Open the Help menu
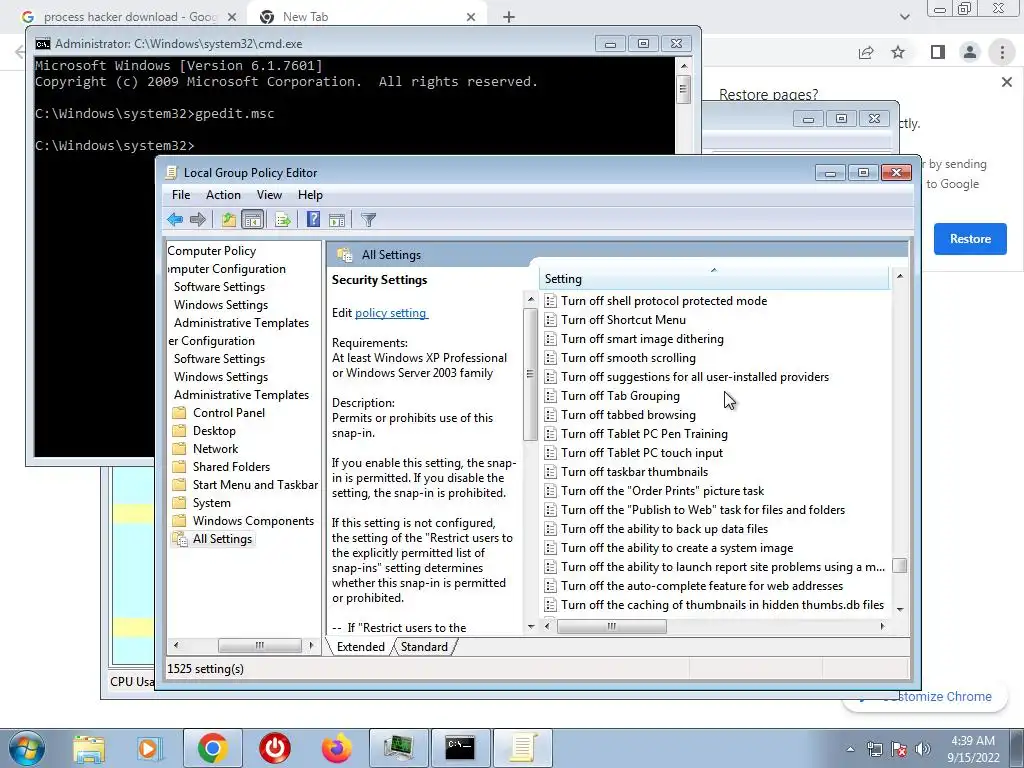This screenshot has height=768, width=1024. pyautogui.click(x=310, y=195)
